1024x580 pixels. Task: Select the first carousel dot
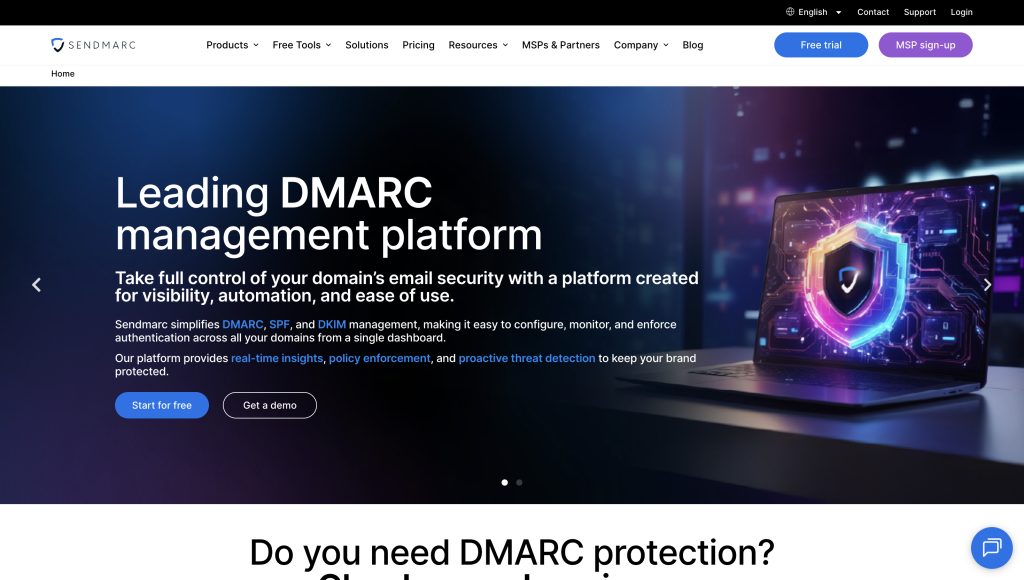click(x=504, y=482)
